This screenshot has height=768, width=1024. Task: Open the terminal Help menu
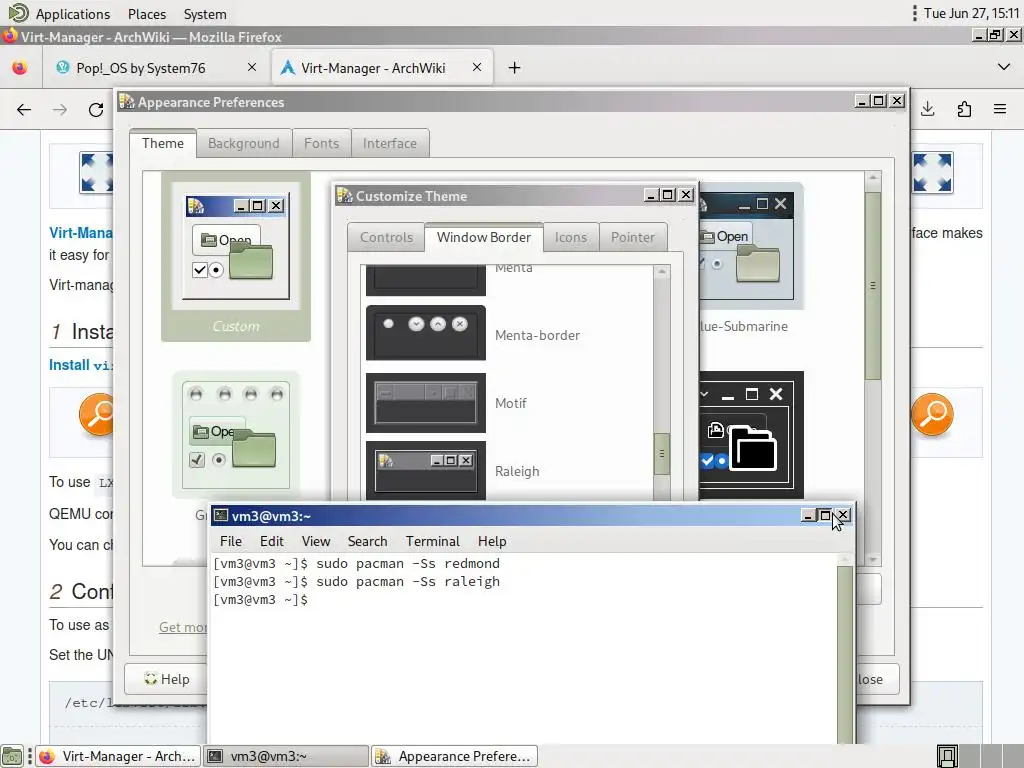pyautogui.click(x=492, y=541)
